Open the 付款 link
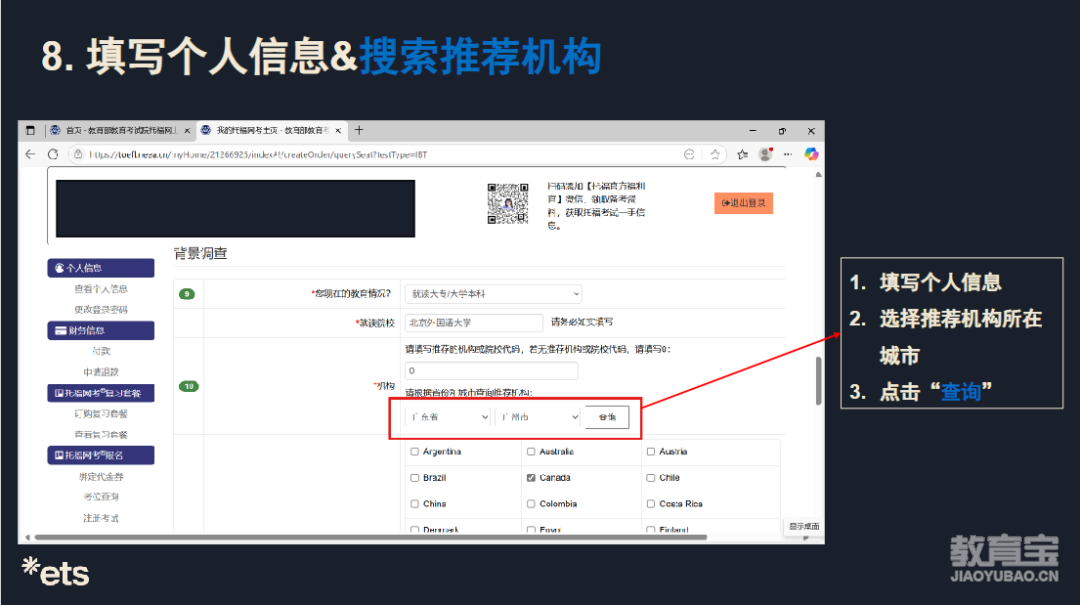Image resolution: width=1080 pixels, height=605 pixels. tap(101, 351)
